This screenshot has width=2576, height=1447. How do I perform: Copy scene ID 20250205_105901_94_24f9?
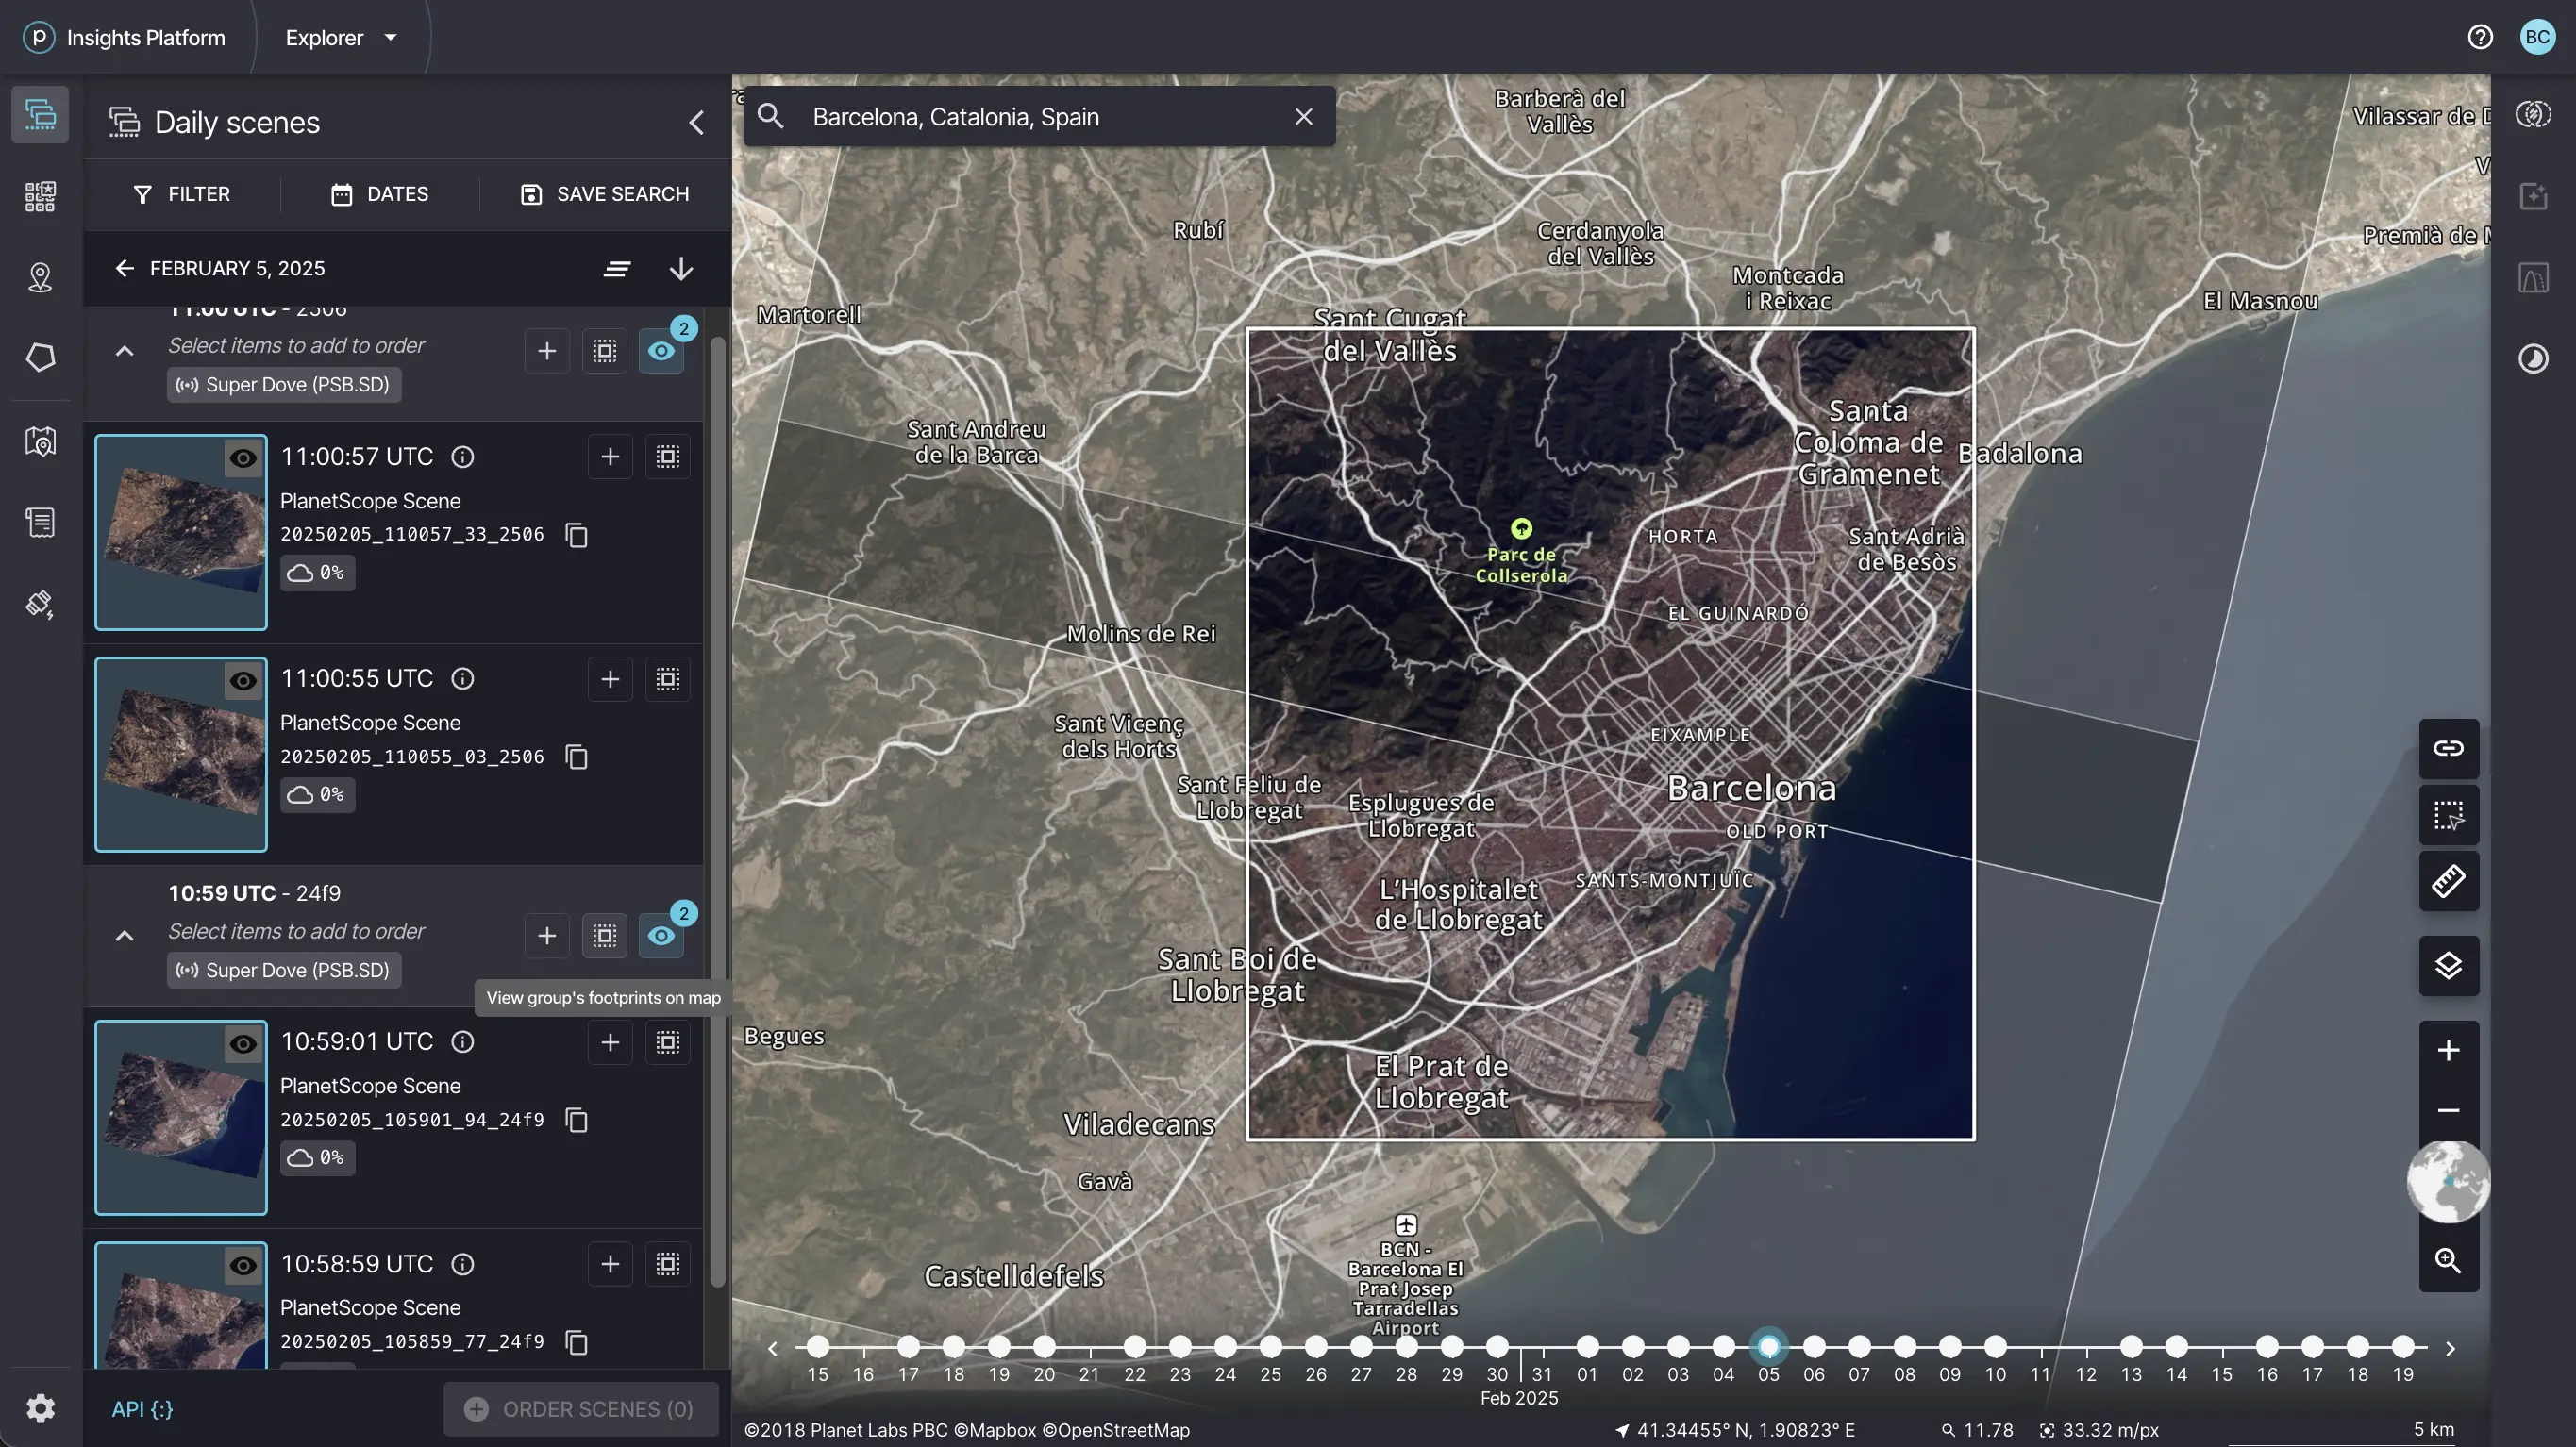[x=577, y=1120]
